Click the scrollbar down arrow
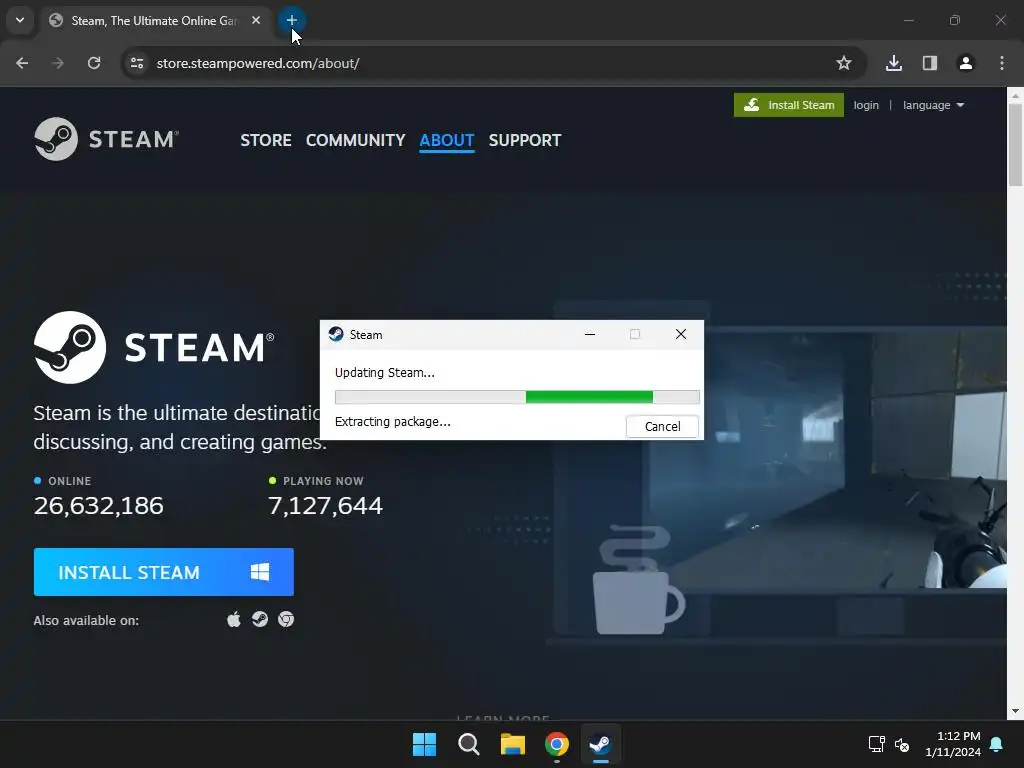1024x768 pixels. coord(1016,711)
